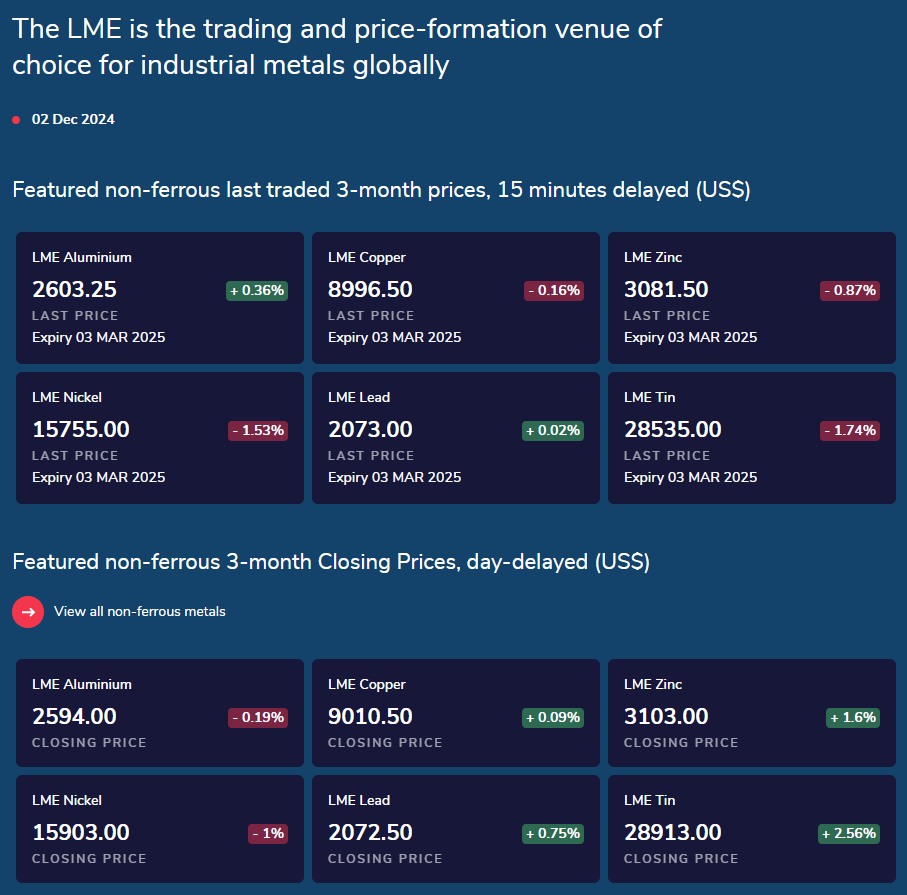Screen dimensions: 907x895
Task: Click the +2.56% Tin closing badge
Action: [x=849, y=834]
